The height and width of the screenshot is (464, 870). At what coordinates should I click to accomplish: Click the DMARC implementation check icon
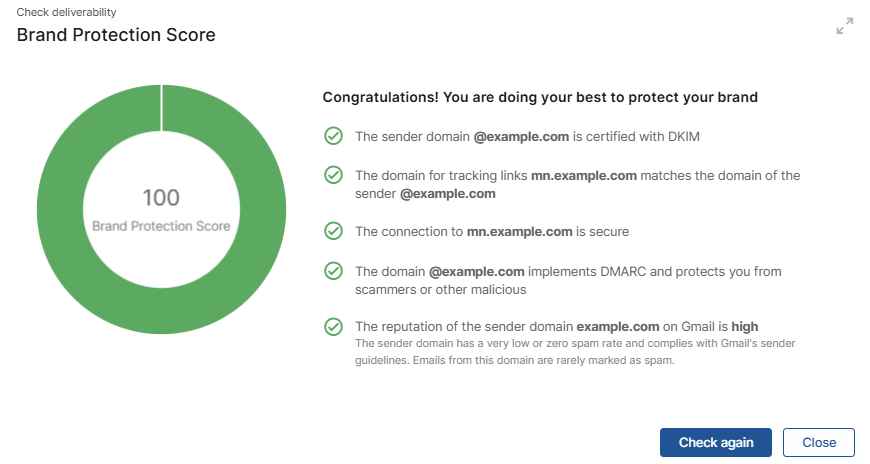pyautogui.click(x=333, y=271)
